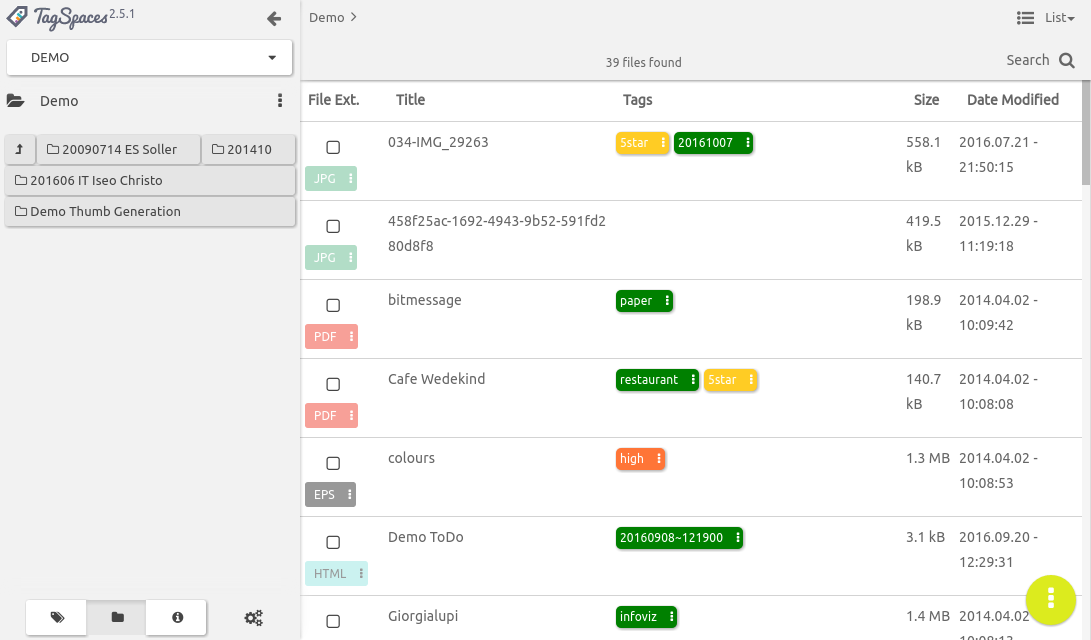The width and height of the screenshot is (1091, 640).
Task: Click JPG extension button of 458f25ac file
Action: coord(331,257)
